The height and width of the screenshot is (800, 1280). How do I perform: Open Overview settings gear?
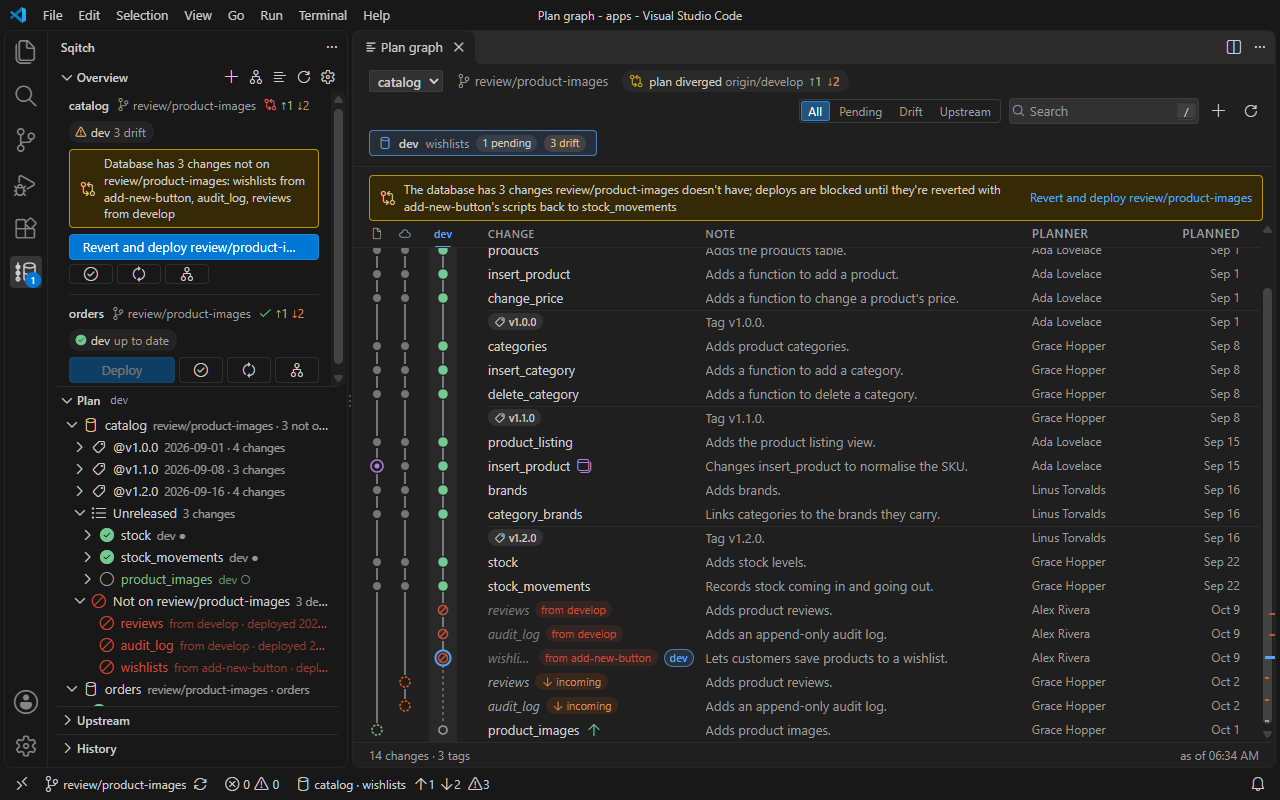[x=327, y=77]
